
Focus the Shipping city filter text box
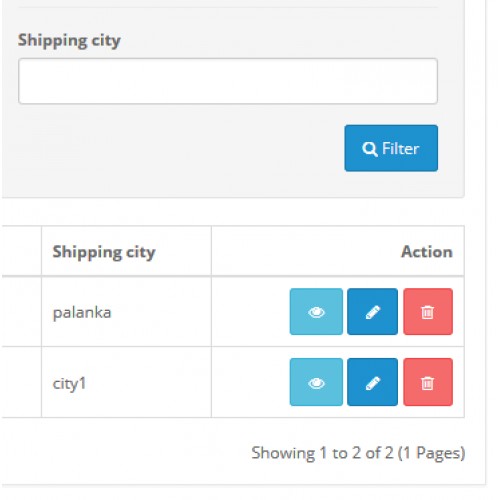pyautogui.click(x=228, y=81)
